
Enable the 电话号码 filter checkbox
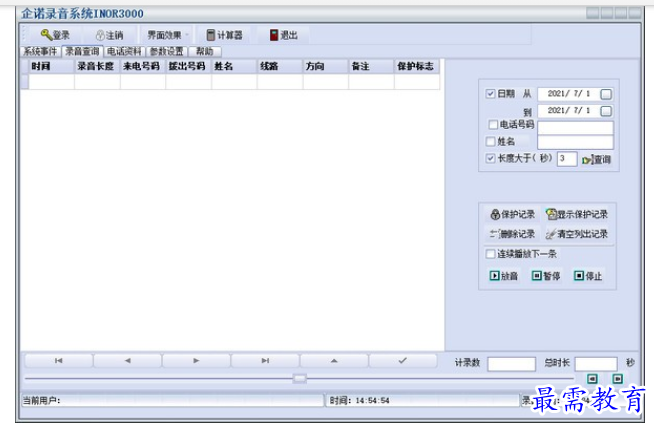click(493, 124)
